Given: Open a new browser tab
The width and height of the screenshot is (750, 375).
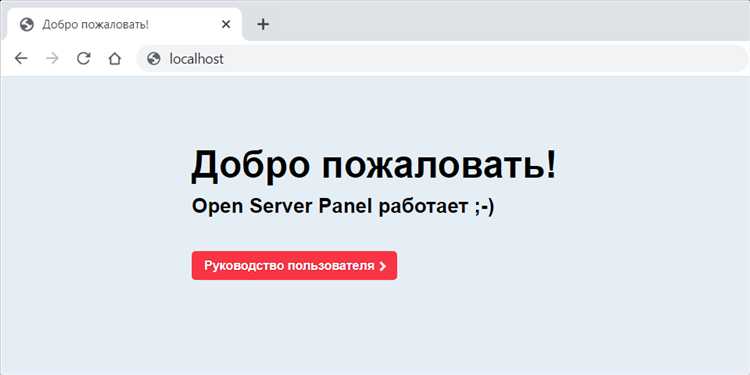Looking at the screenshot, I should pyautogui.click(x=263, y=24).
